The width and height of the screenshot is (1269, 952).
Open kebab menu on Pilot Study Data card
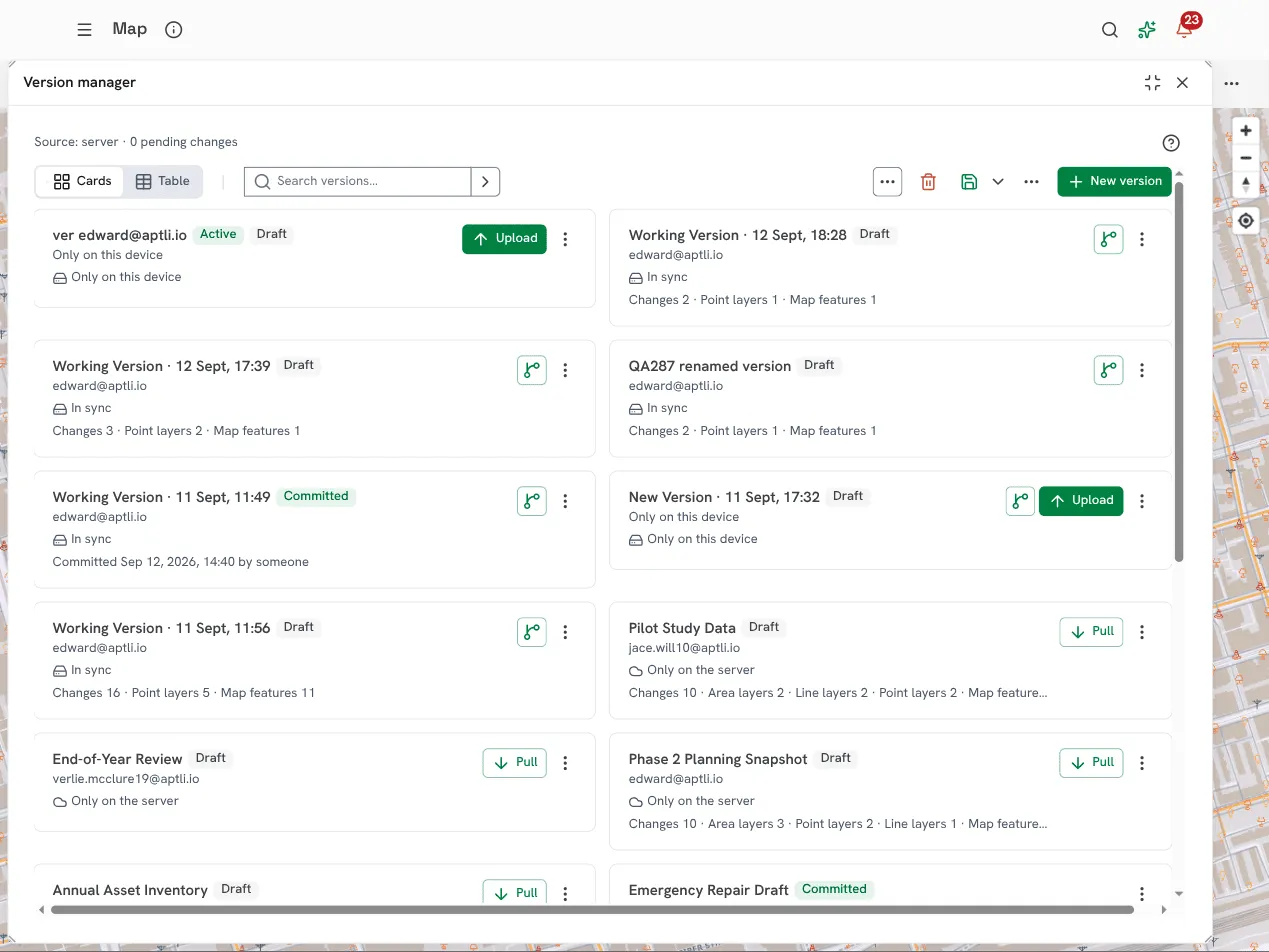pyautogui.click(x=1142, y=632)
